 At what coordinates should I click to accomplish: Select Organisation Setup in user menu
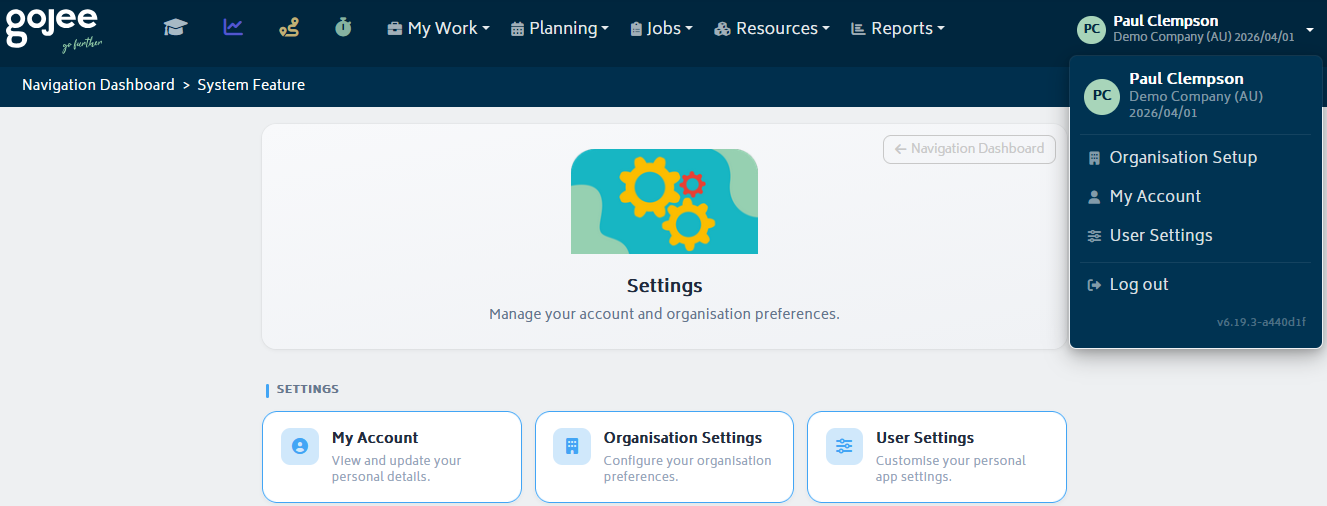[1183, 157]
